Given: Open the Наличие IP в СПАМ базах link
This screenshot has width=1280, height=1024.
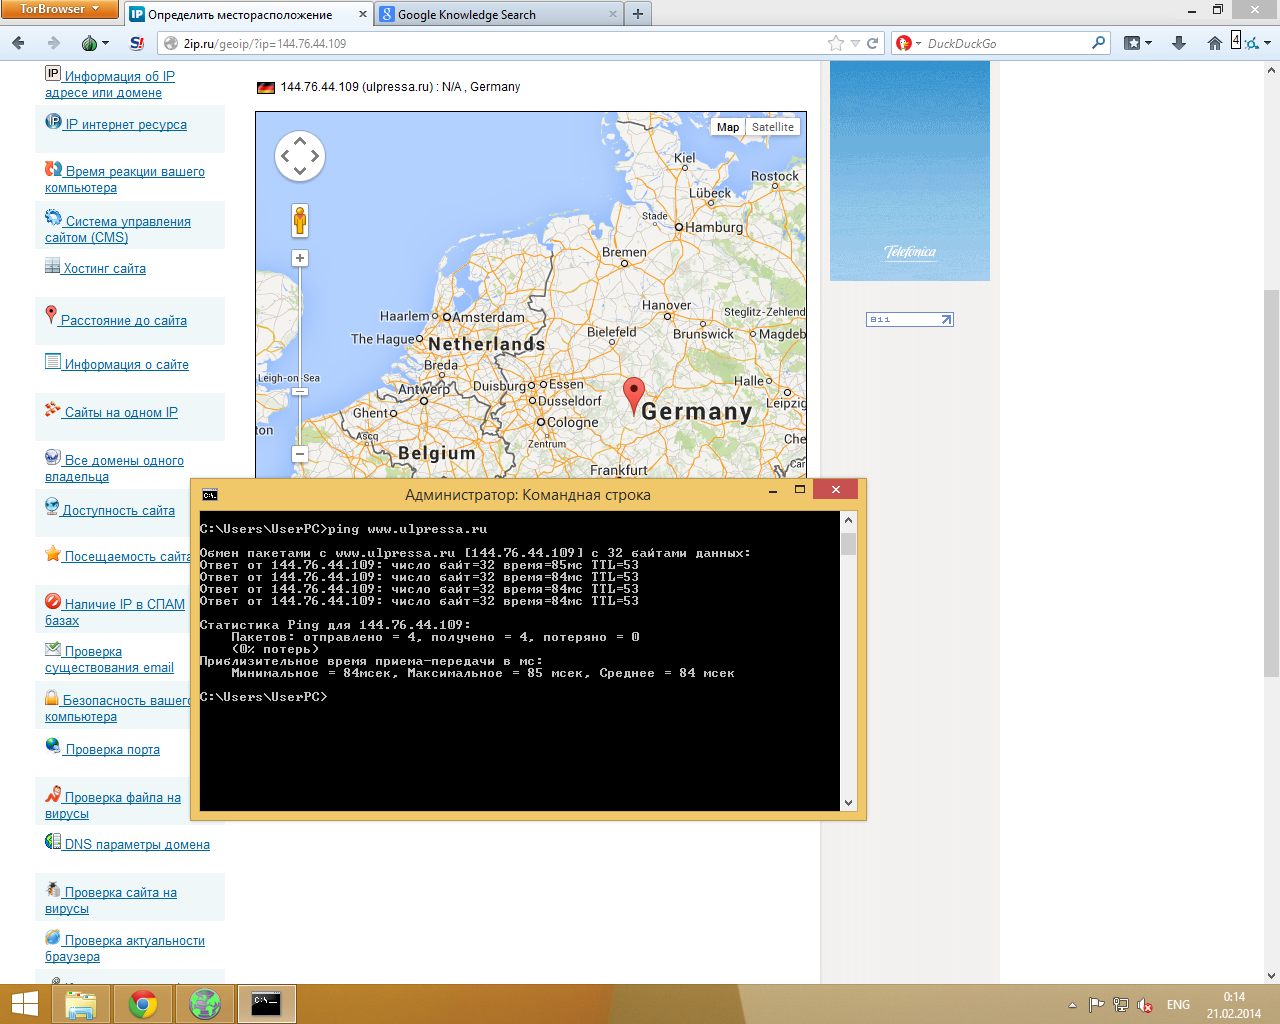Looking at the screenshot, I should tap(115, 612).
